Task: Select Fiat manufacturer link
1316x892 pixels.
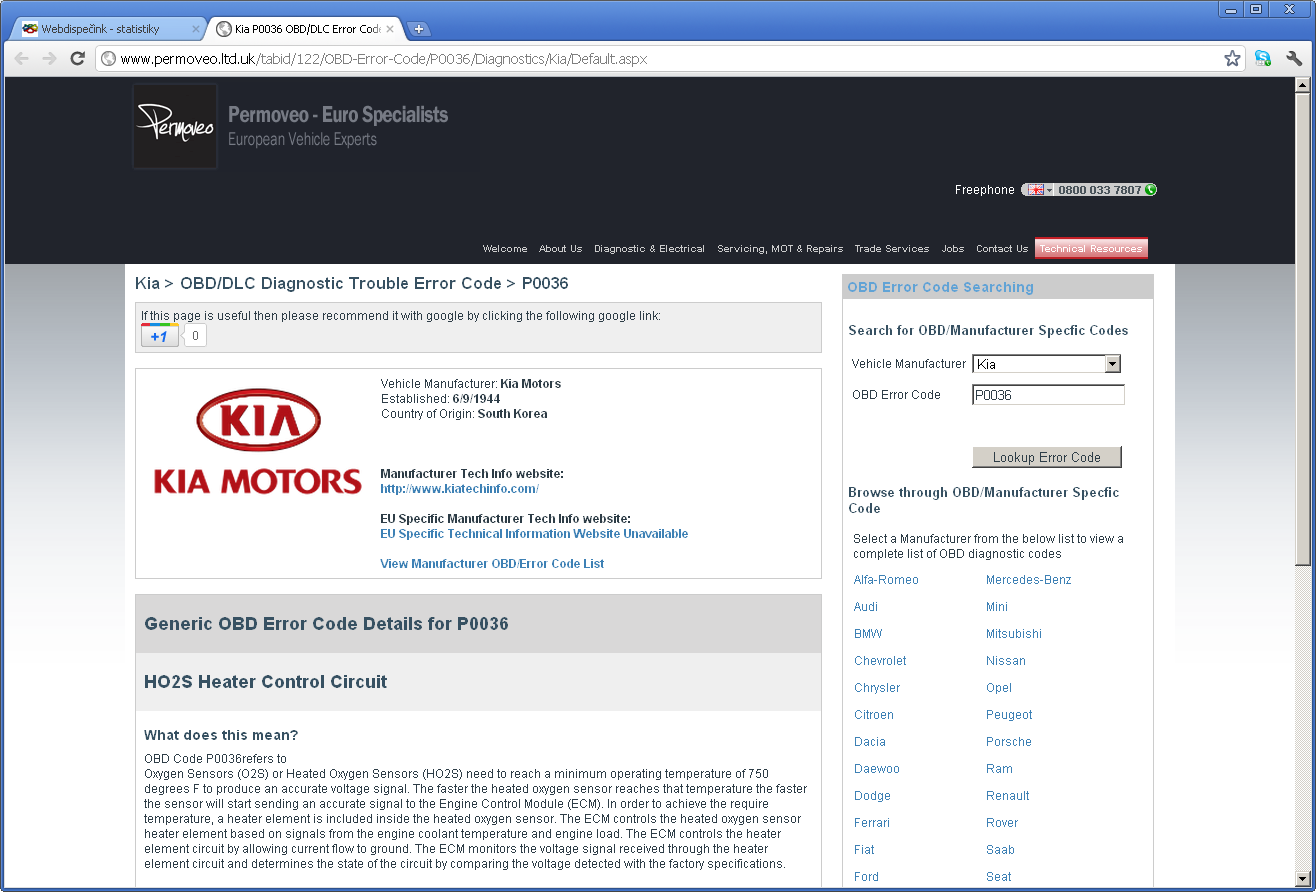Action: [x=864, y=850]
